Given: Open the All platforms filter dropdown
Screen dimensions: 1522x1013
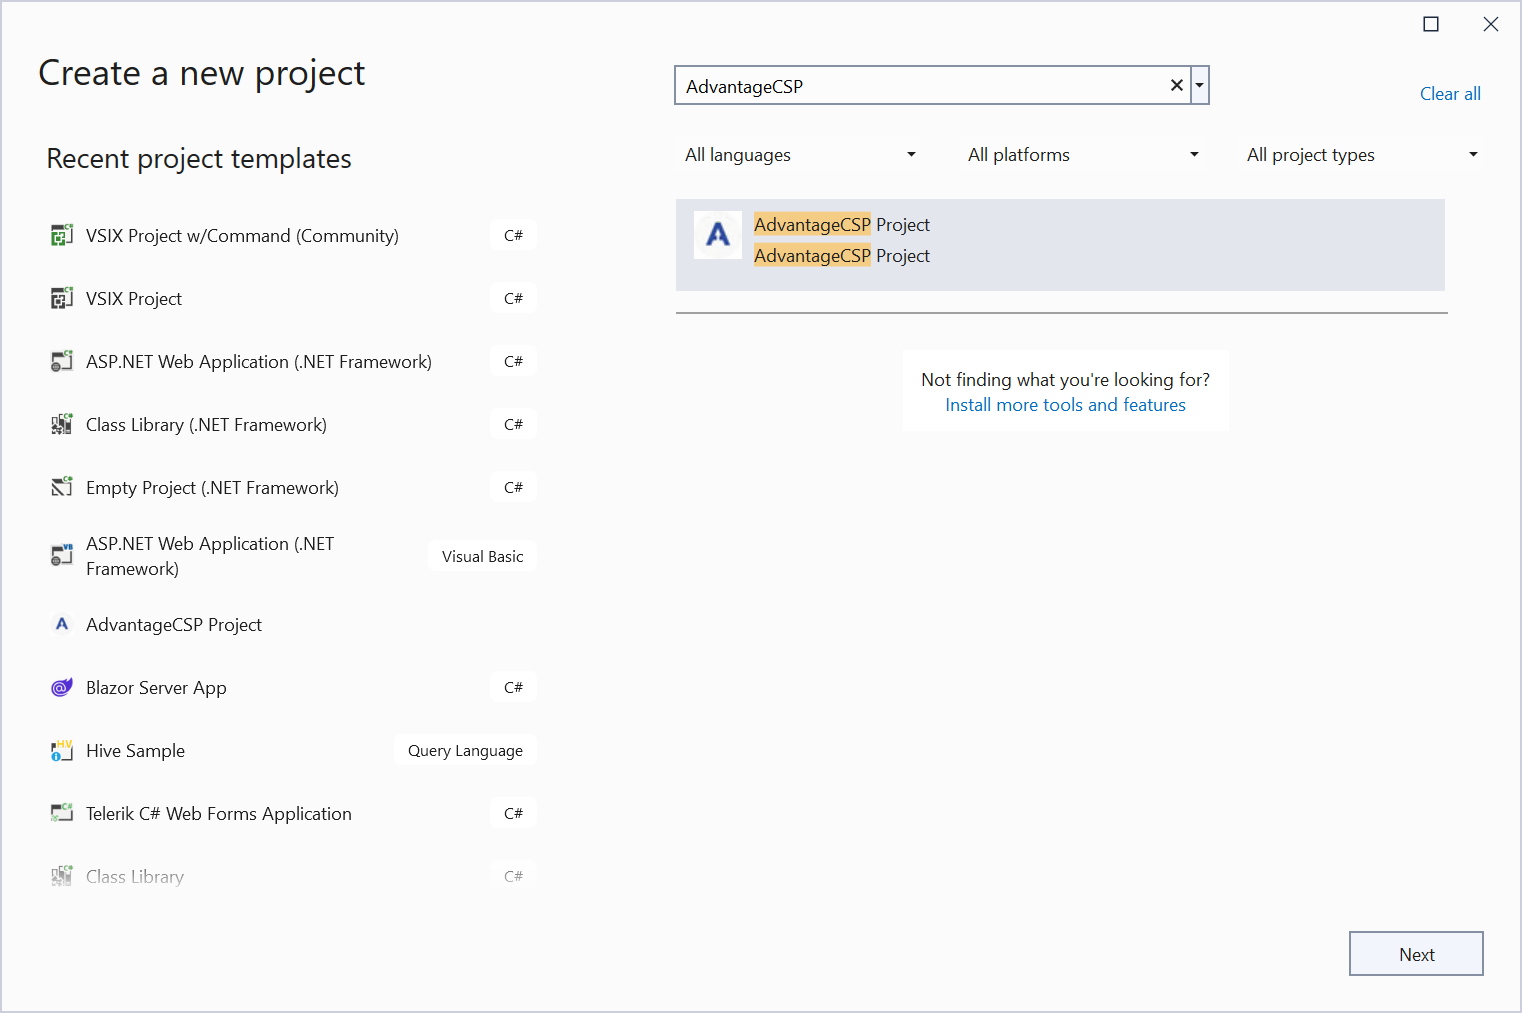Looking at the screenshot, I should [1083, 155].
